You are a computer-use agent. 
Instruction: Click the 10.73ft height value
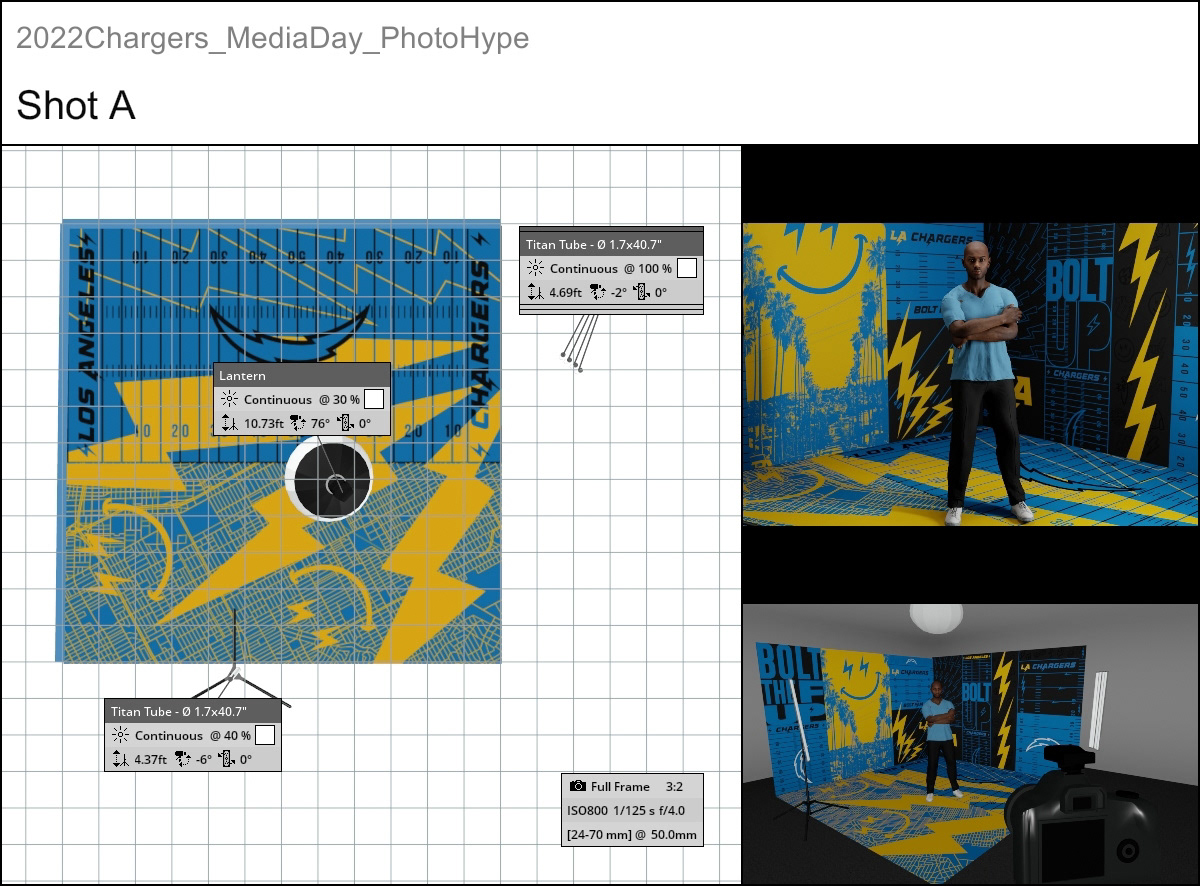click(x=264, y=424)
